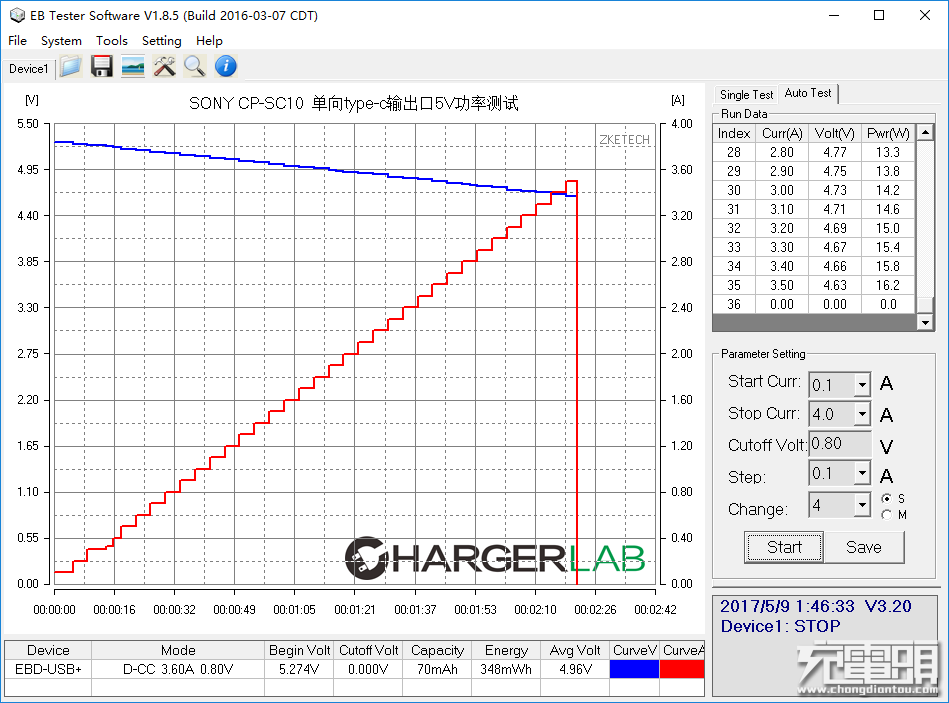Expand the Change dropdown
This screenshot has width=949, height=703.
pos(862,505)
